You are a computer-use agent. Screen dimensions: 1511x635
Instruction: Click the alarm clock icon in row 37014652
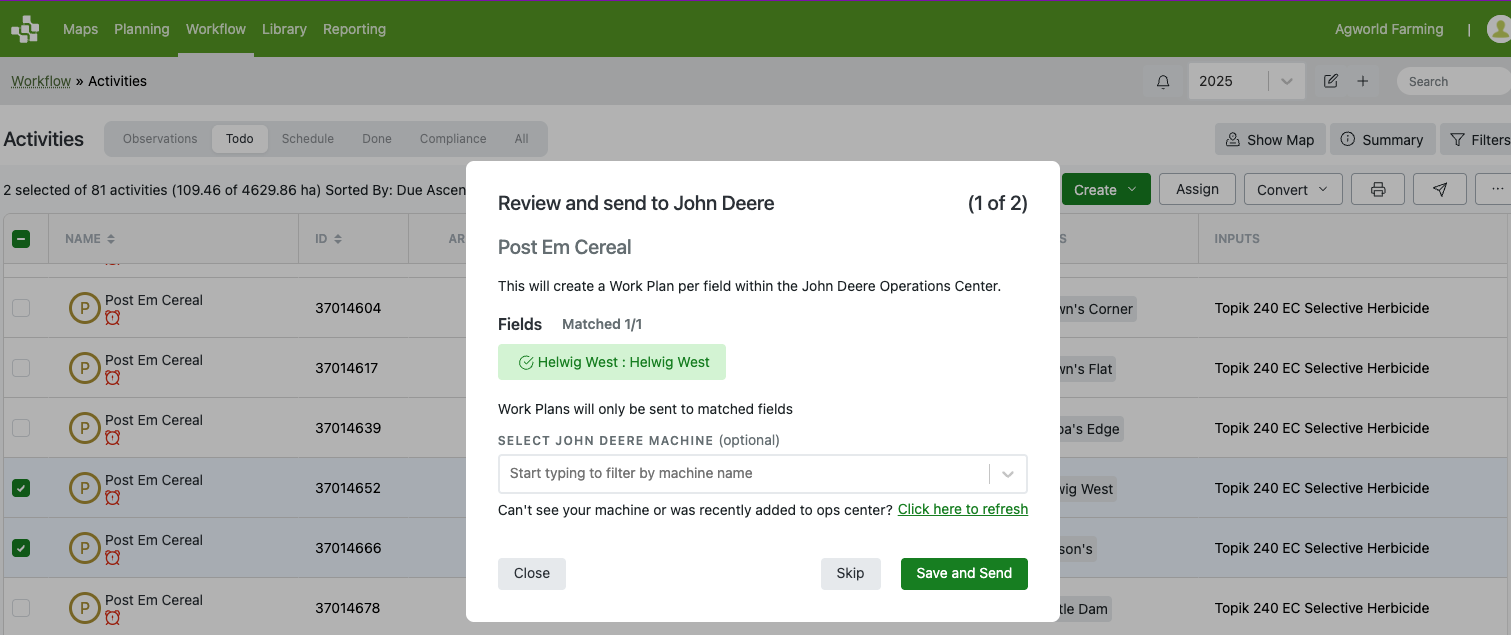click(113, 498)
